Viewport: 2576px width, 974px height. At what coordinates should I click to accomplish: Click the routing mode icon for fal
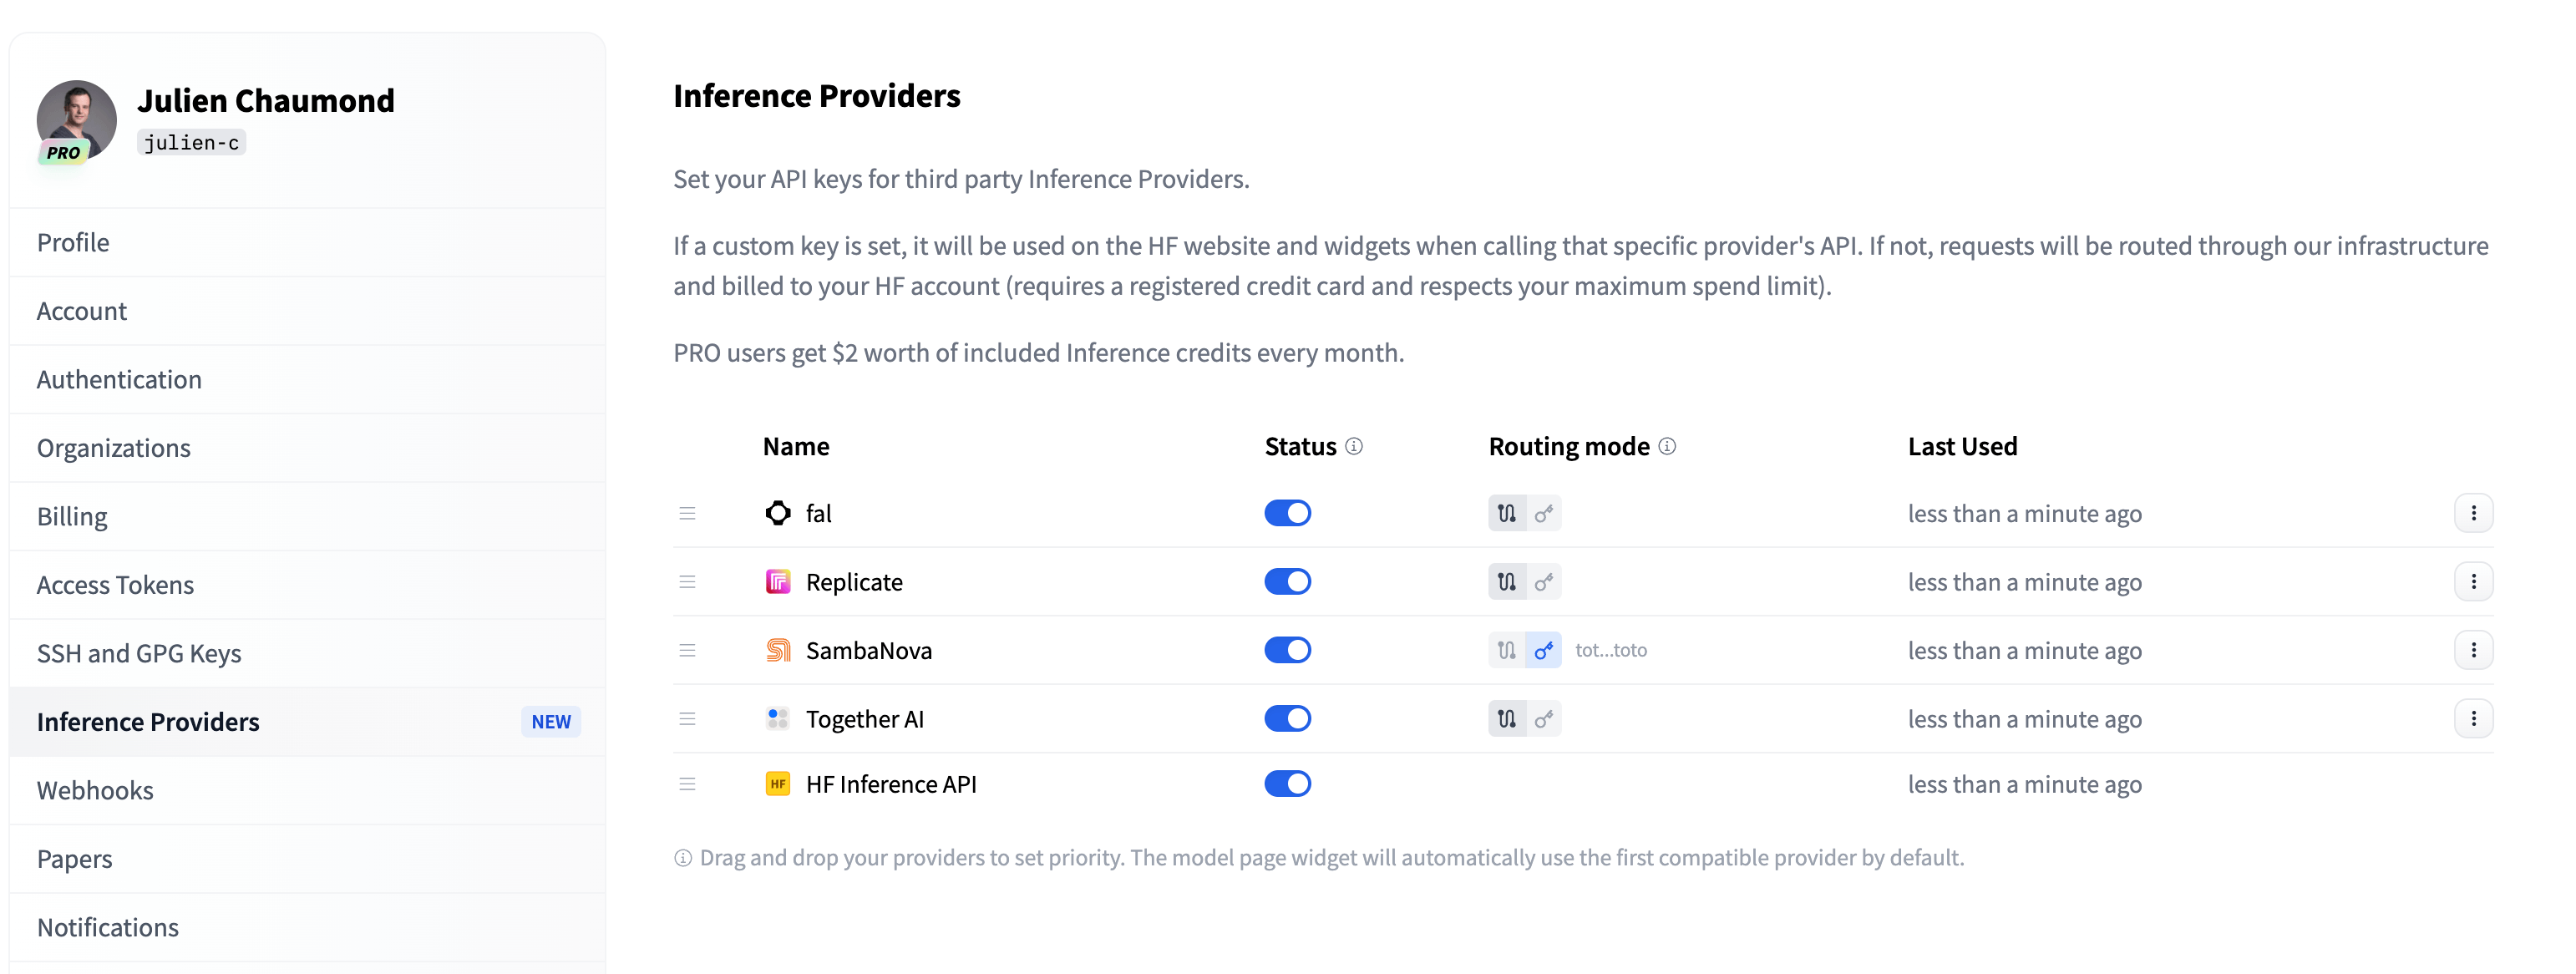(1505, 512)
